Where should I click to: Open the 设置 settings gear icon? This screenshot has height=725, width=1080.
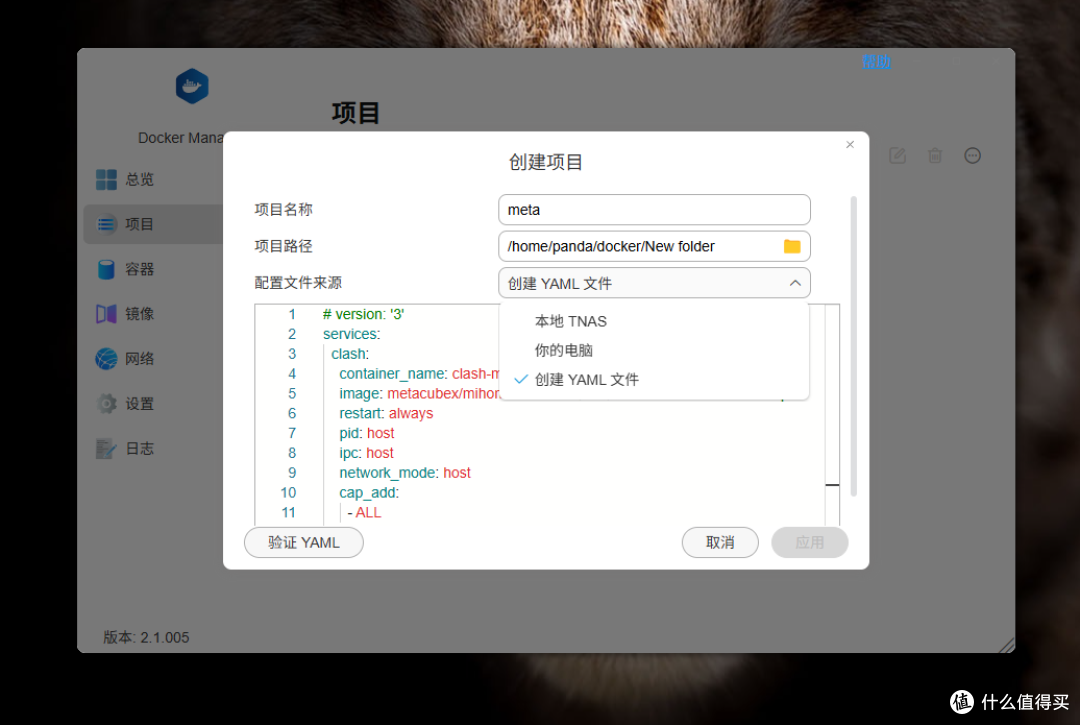(106, 403)
